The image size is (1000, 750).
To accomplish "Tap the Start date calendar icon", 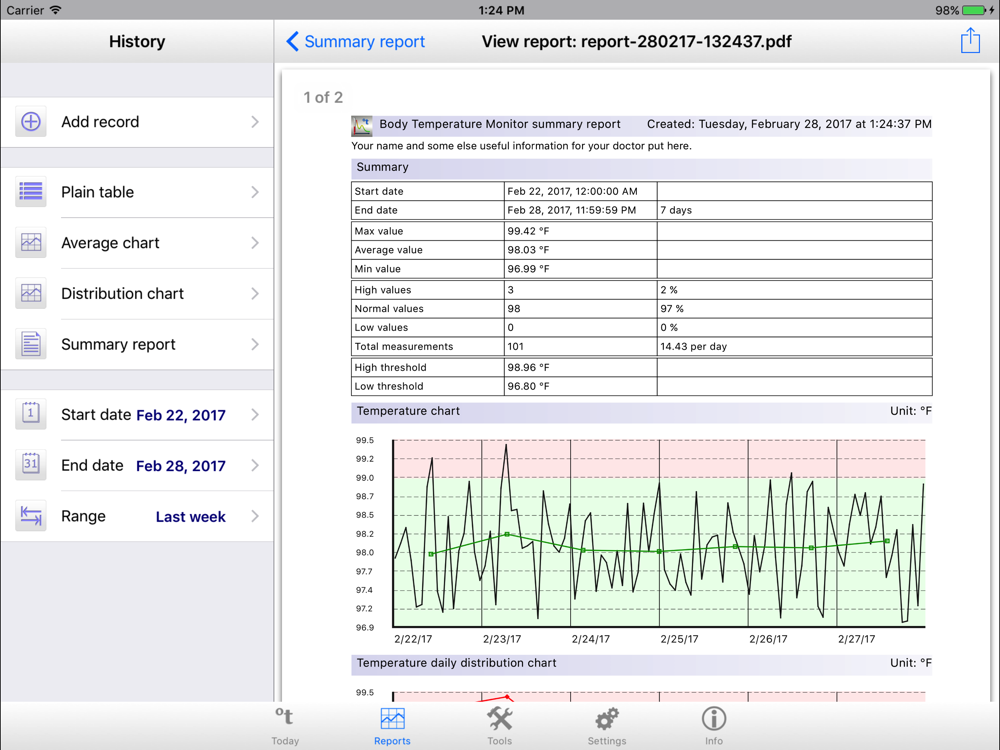I will tap(31, 414).
